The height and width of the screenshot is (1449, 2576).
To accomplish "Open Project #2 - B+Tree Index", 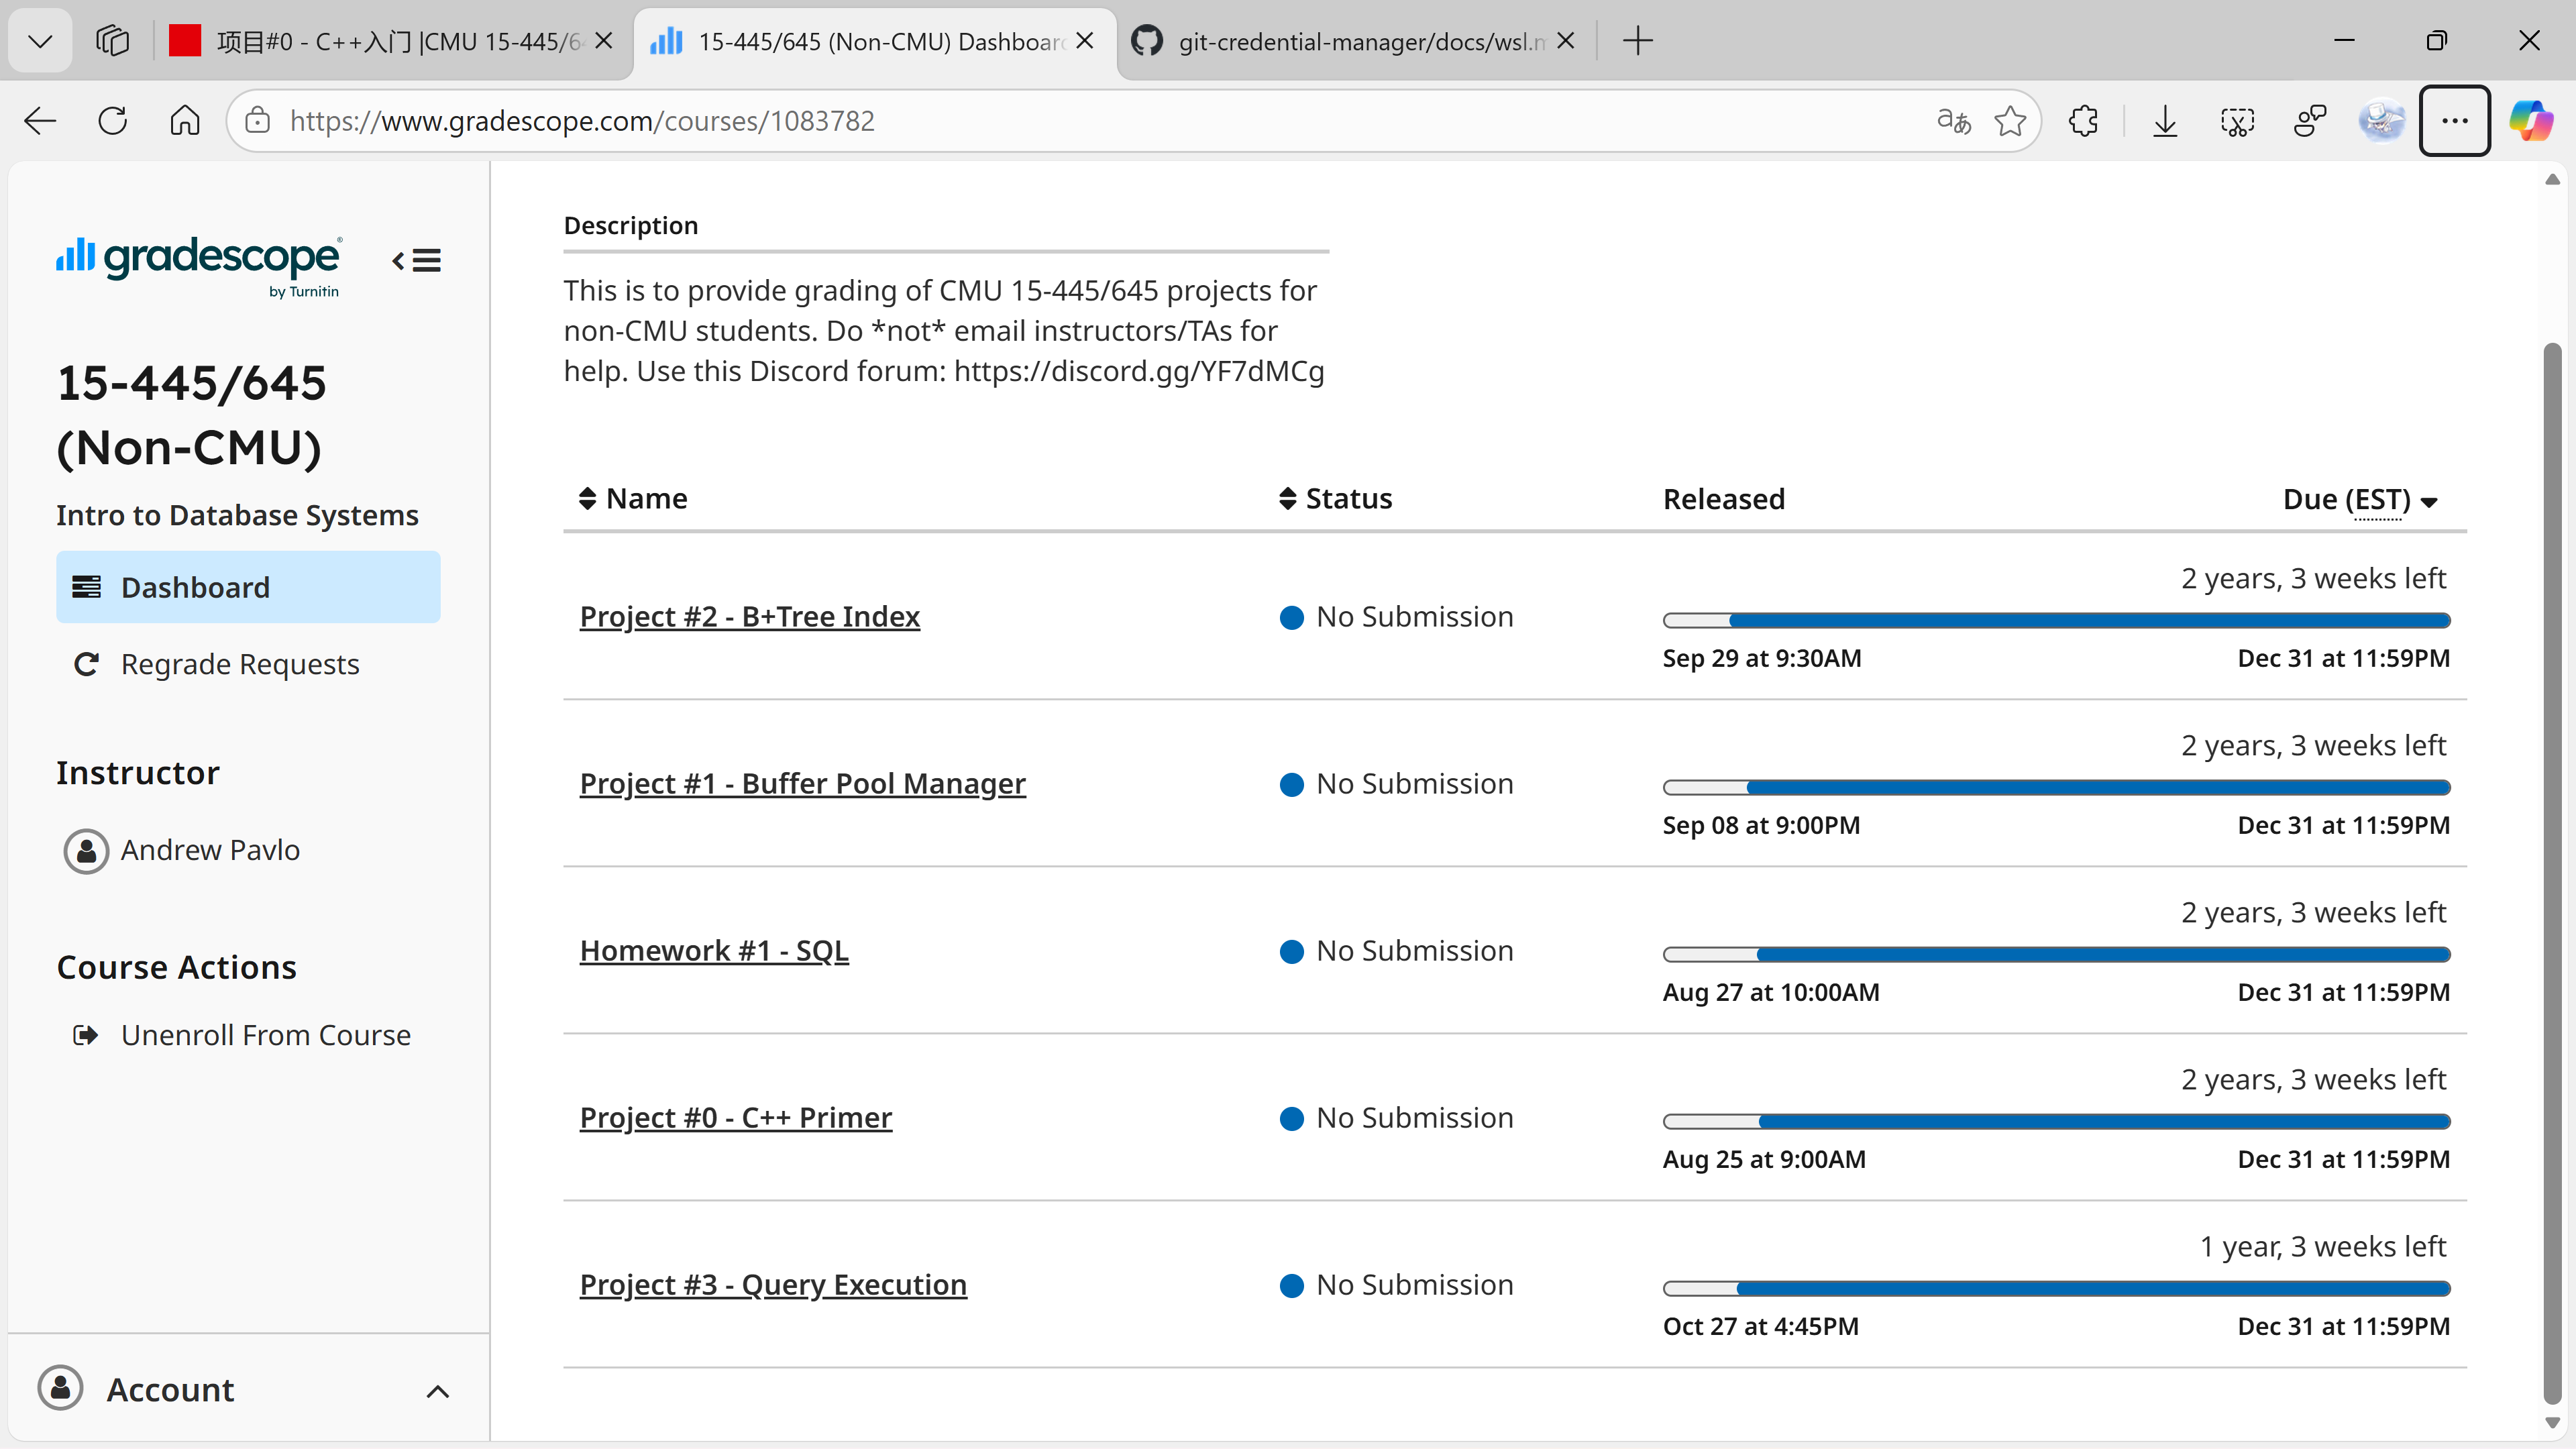I will [749, 617].
